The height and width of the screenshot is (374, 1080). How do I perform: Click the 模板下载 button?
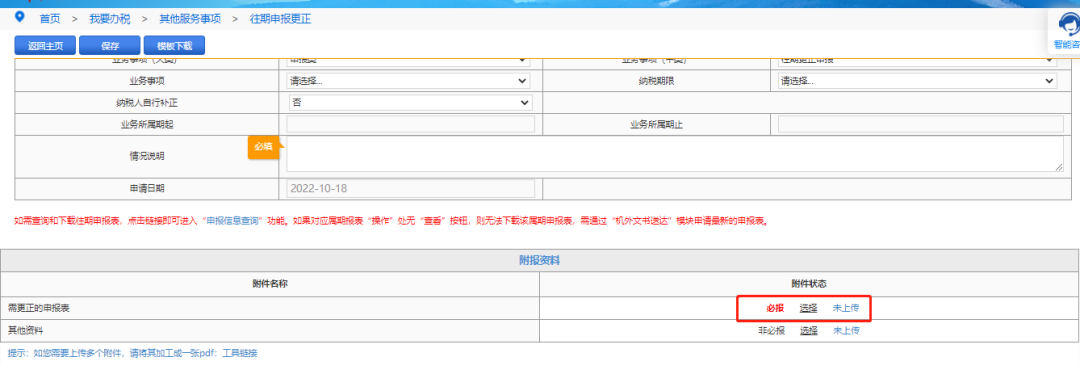point(174,46)
